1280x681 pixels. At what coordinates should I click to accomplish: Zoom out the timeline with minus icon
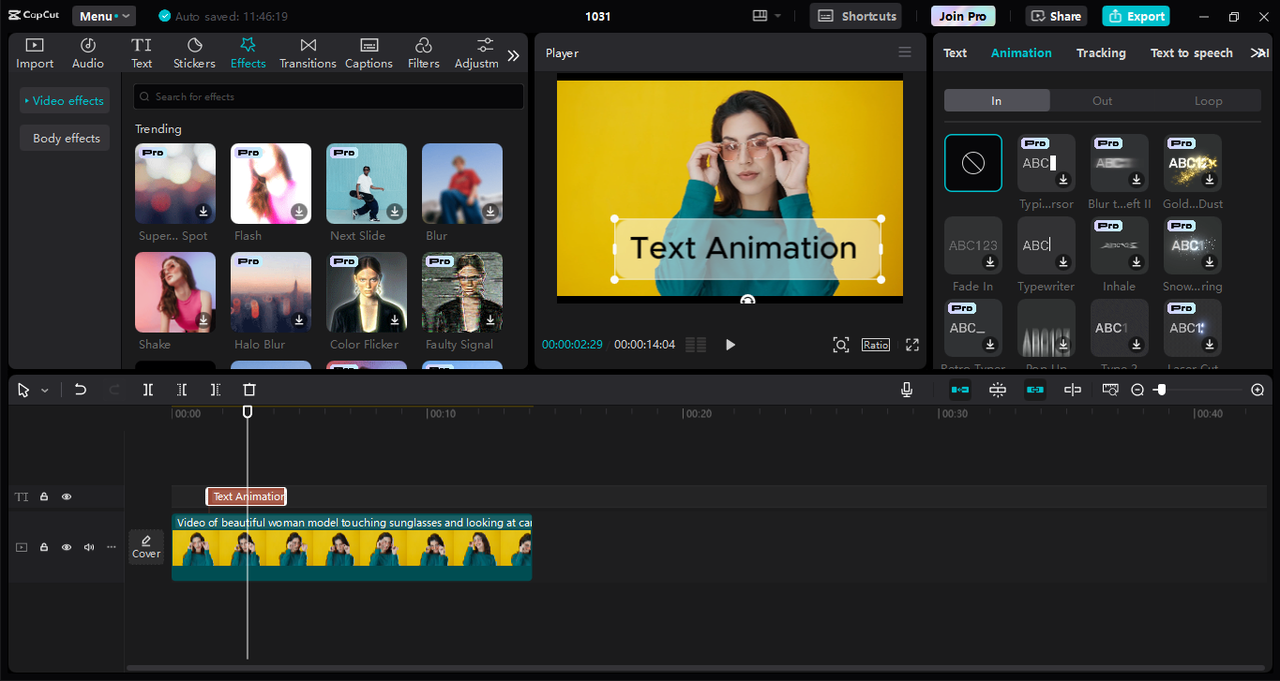(1137, 390)
